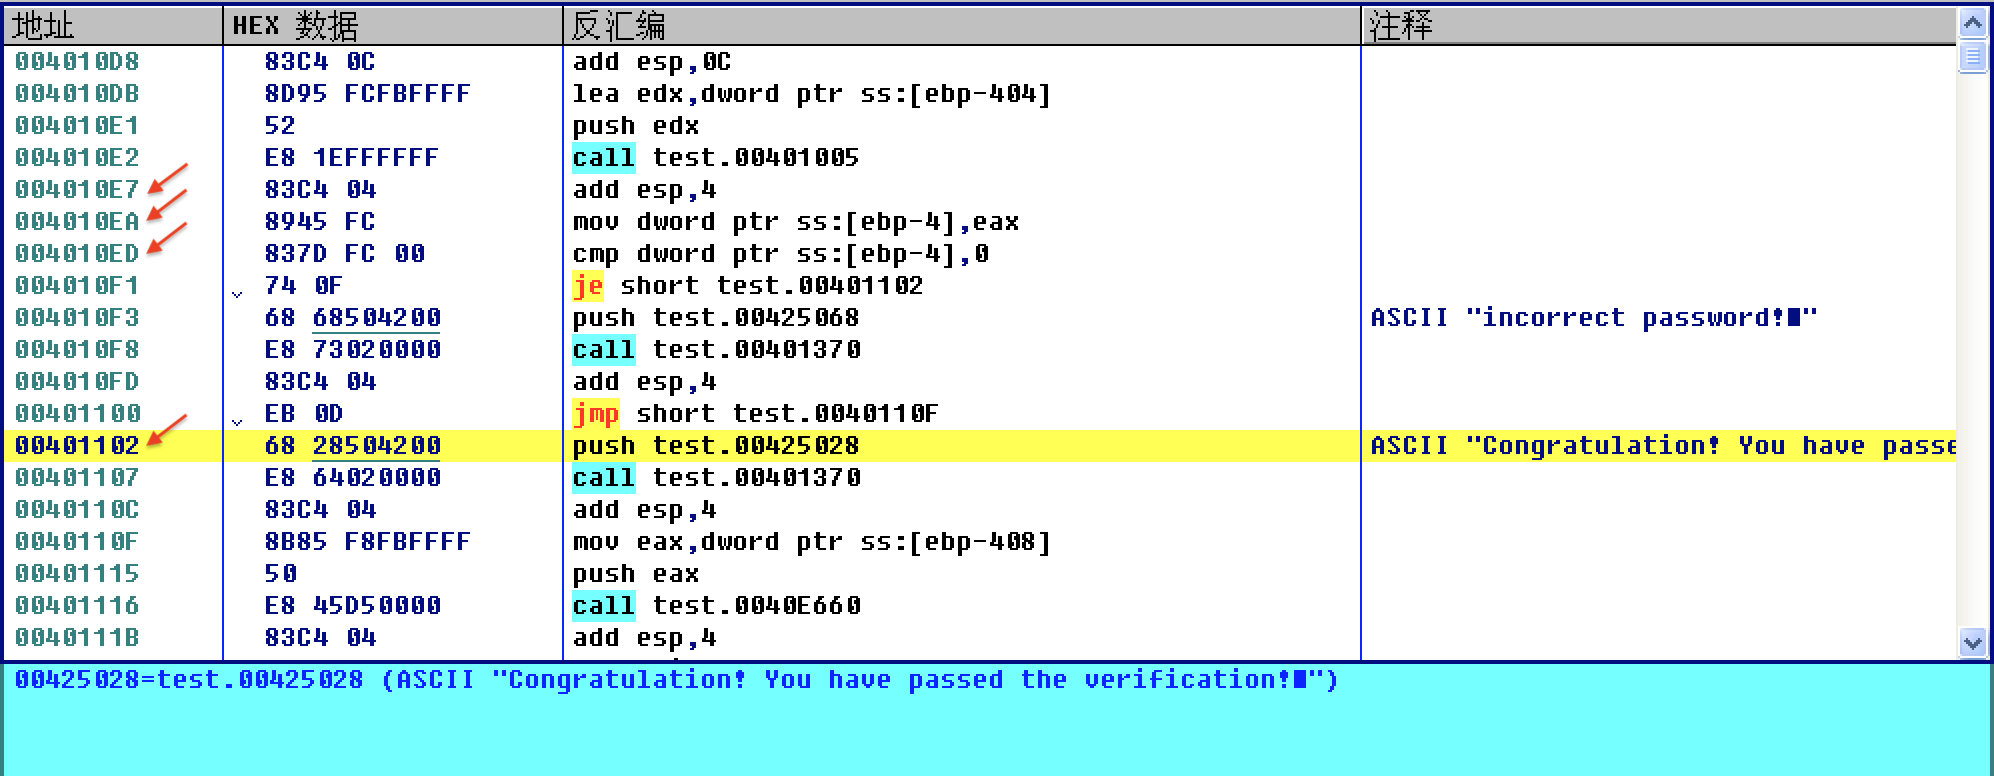Click the scrollbar down arrow
This screenshot has width=1994, height=776.
1973,643
